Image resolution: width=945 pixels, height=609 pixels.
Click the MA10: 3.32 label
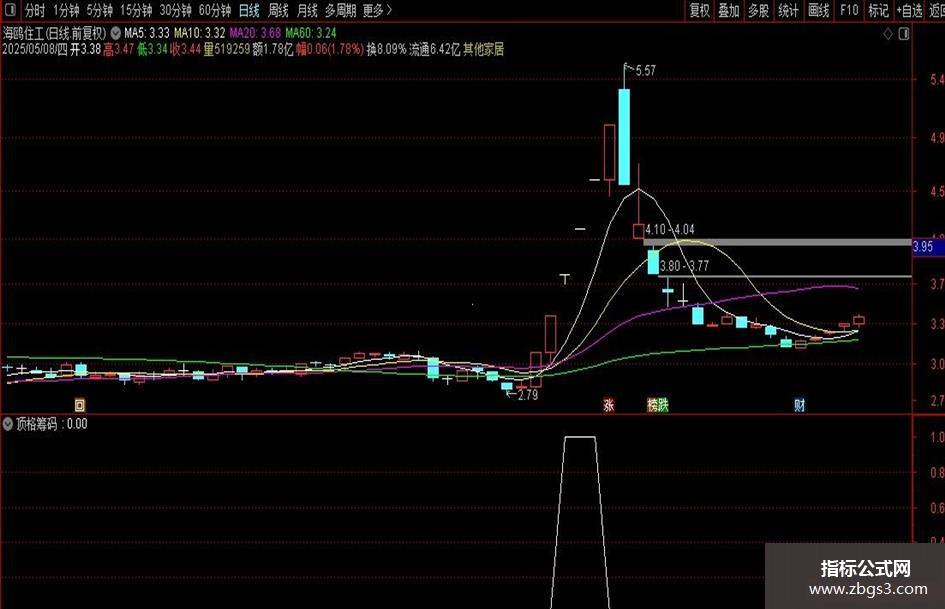pos(199,33)
